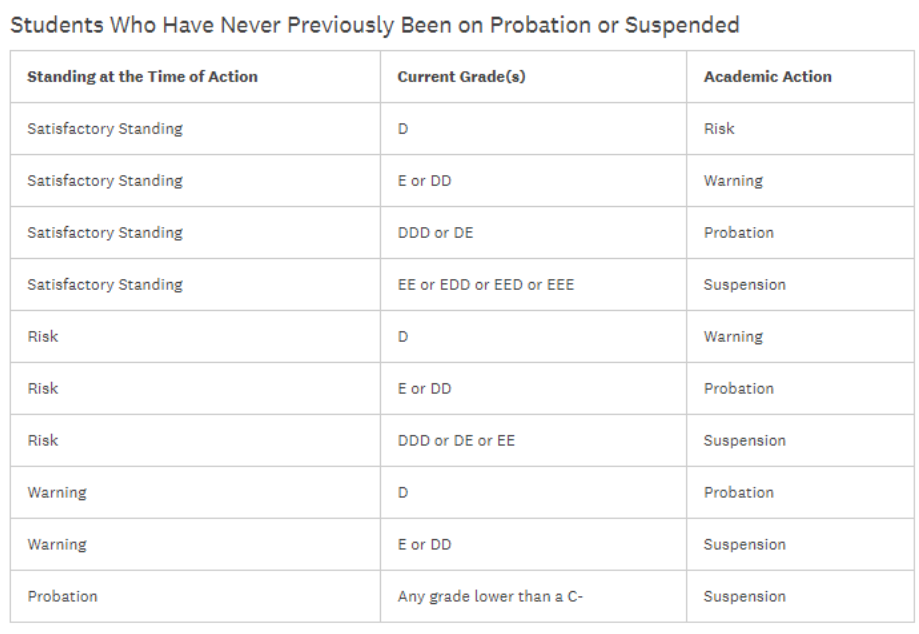Screen dimensions: 919x634
Task: Click the grade cell reading exactly "DDD or DE"
Action: (435, 233)
